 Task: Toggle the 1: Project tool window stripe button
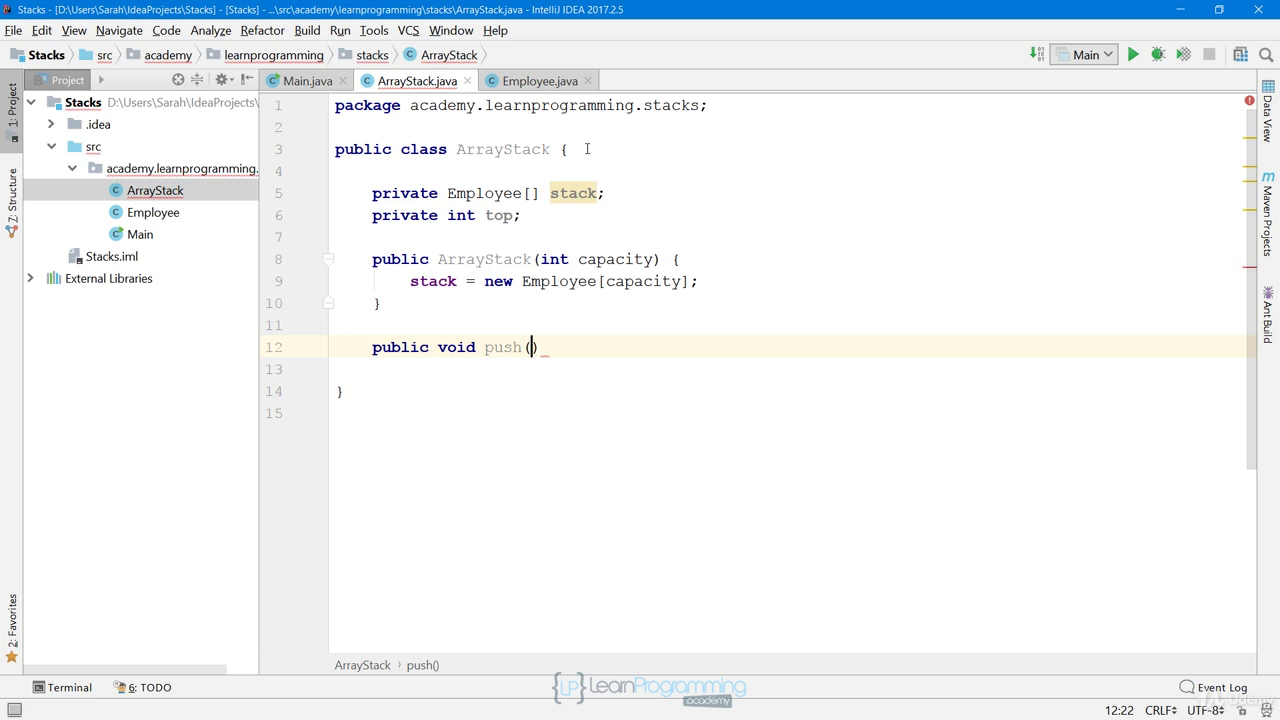(x=12, y=112)
